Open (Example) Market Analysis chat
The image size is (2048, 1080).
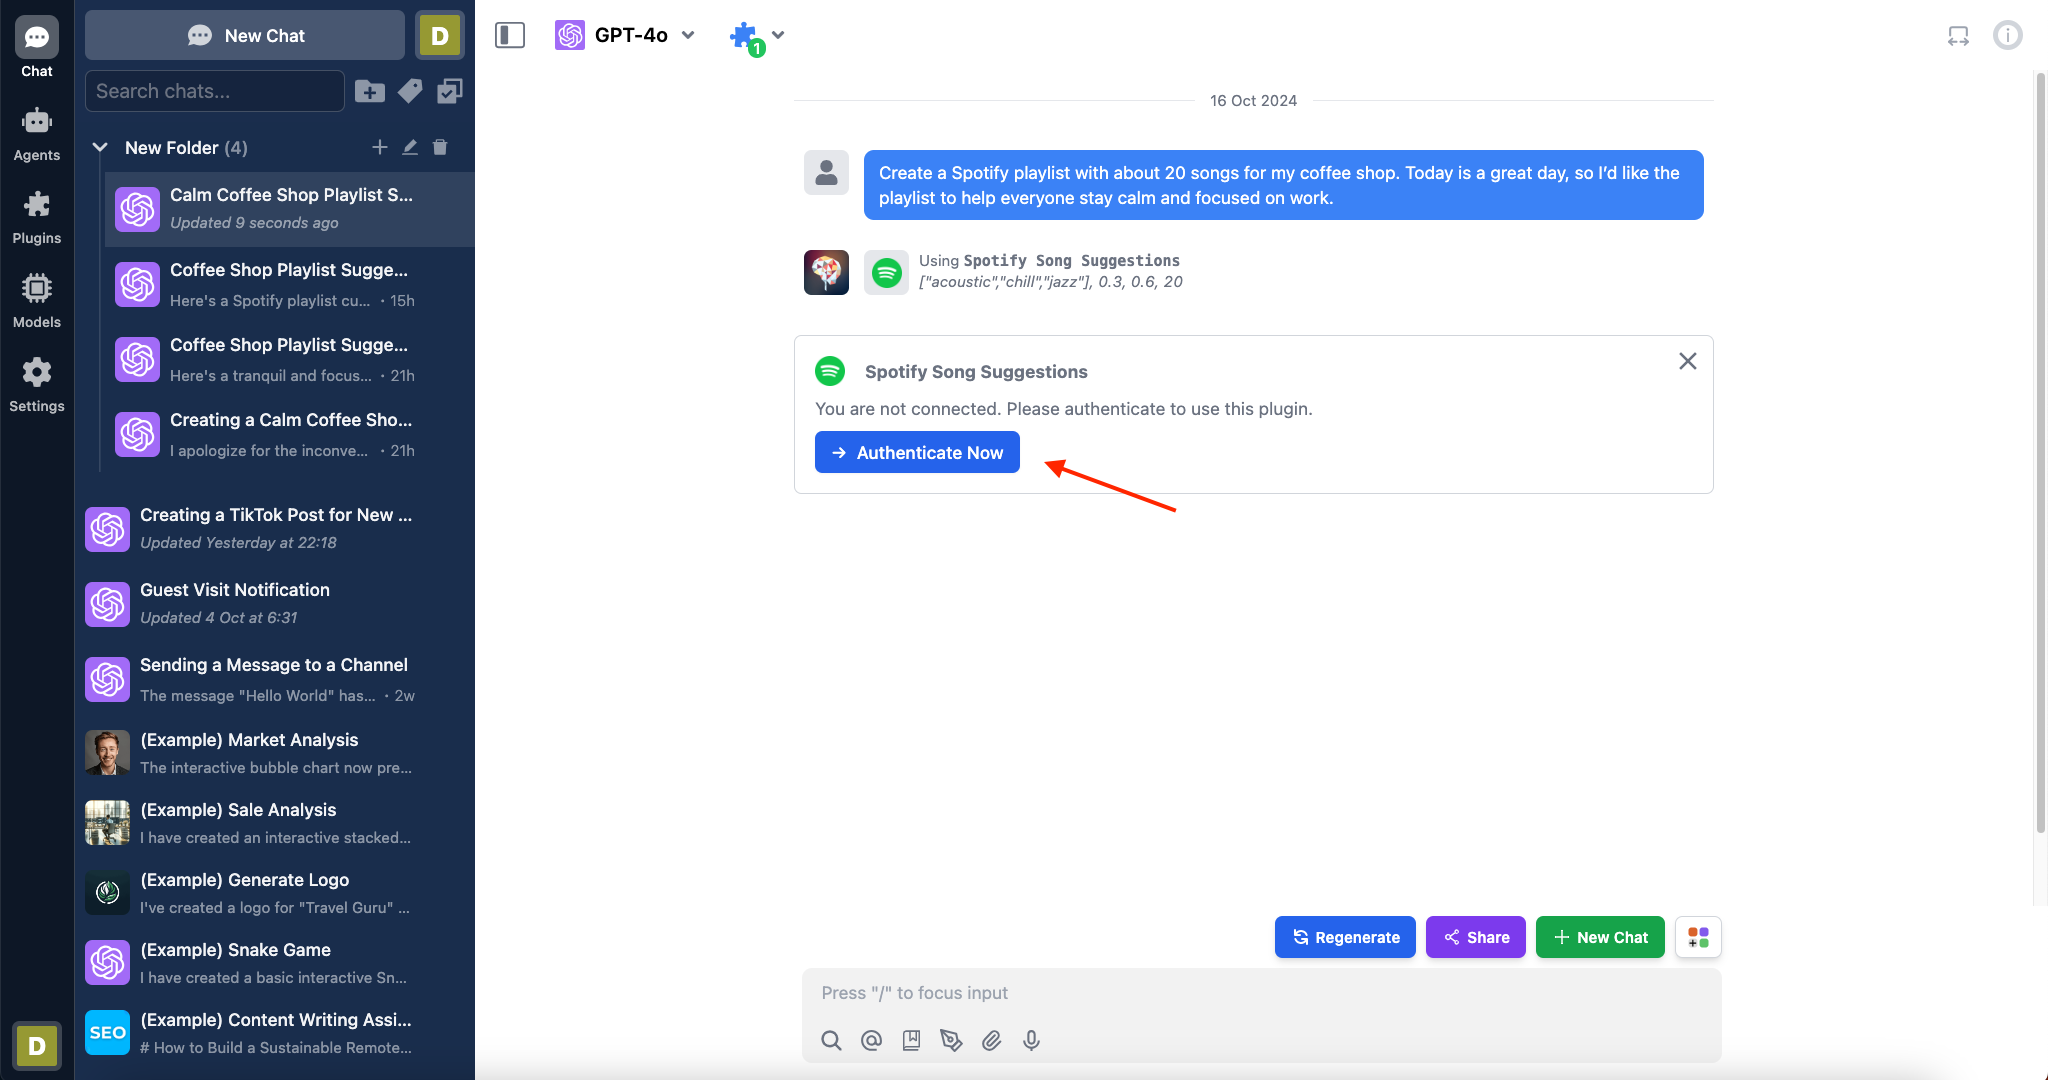click(275, 753)
